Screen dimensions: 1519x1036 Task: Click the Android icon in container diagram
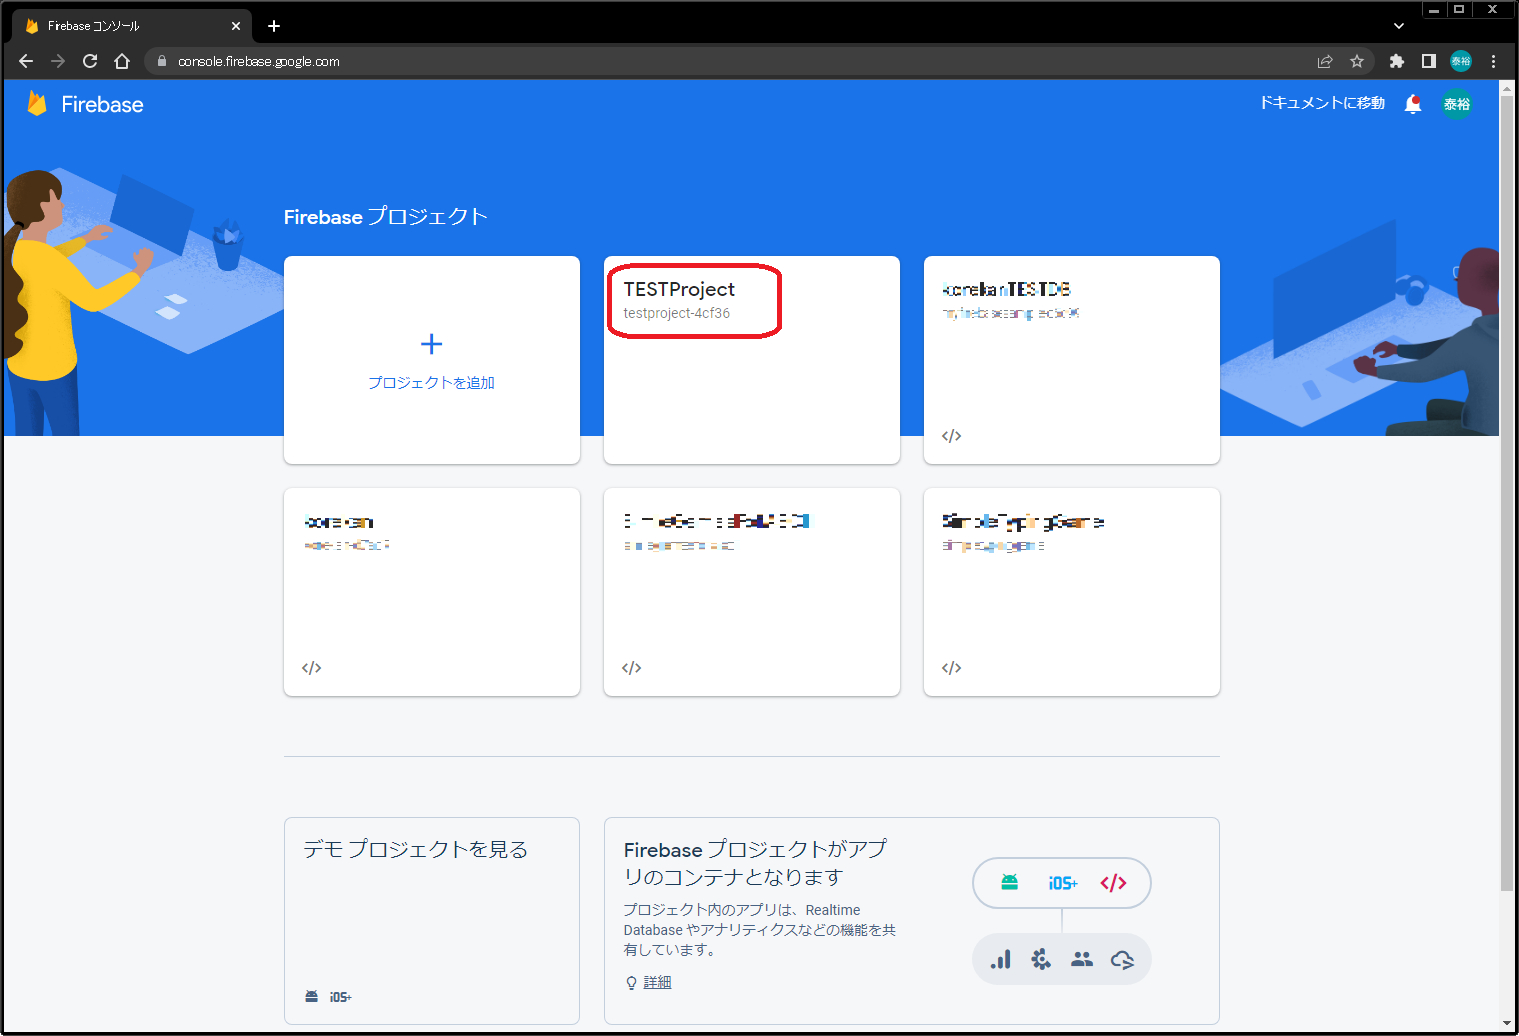point(1009,882)
